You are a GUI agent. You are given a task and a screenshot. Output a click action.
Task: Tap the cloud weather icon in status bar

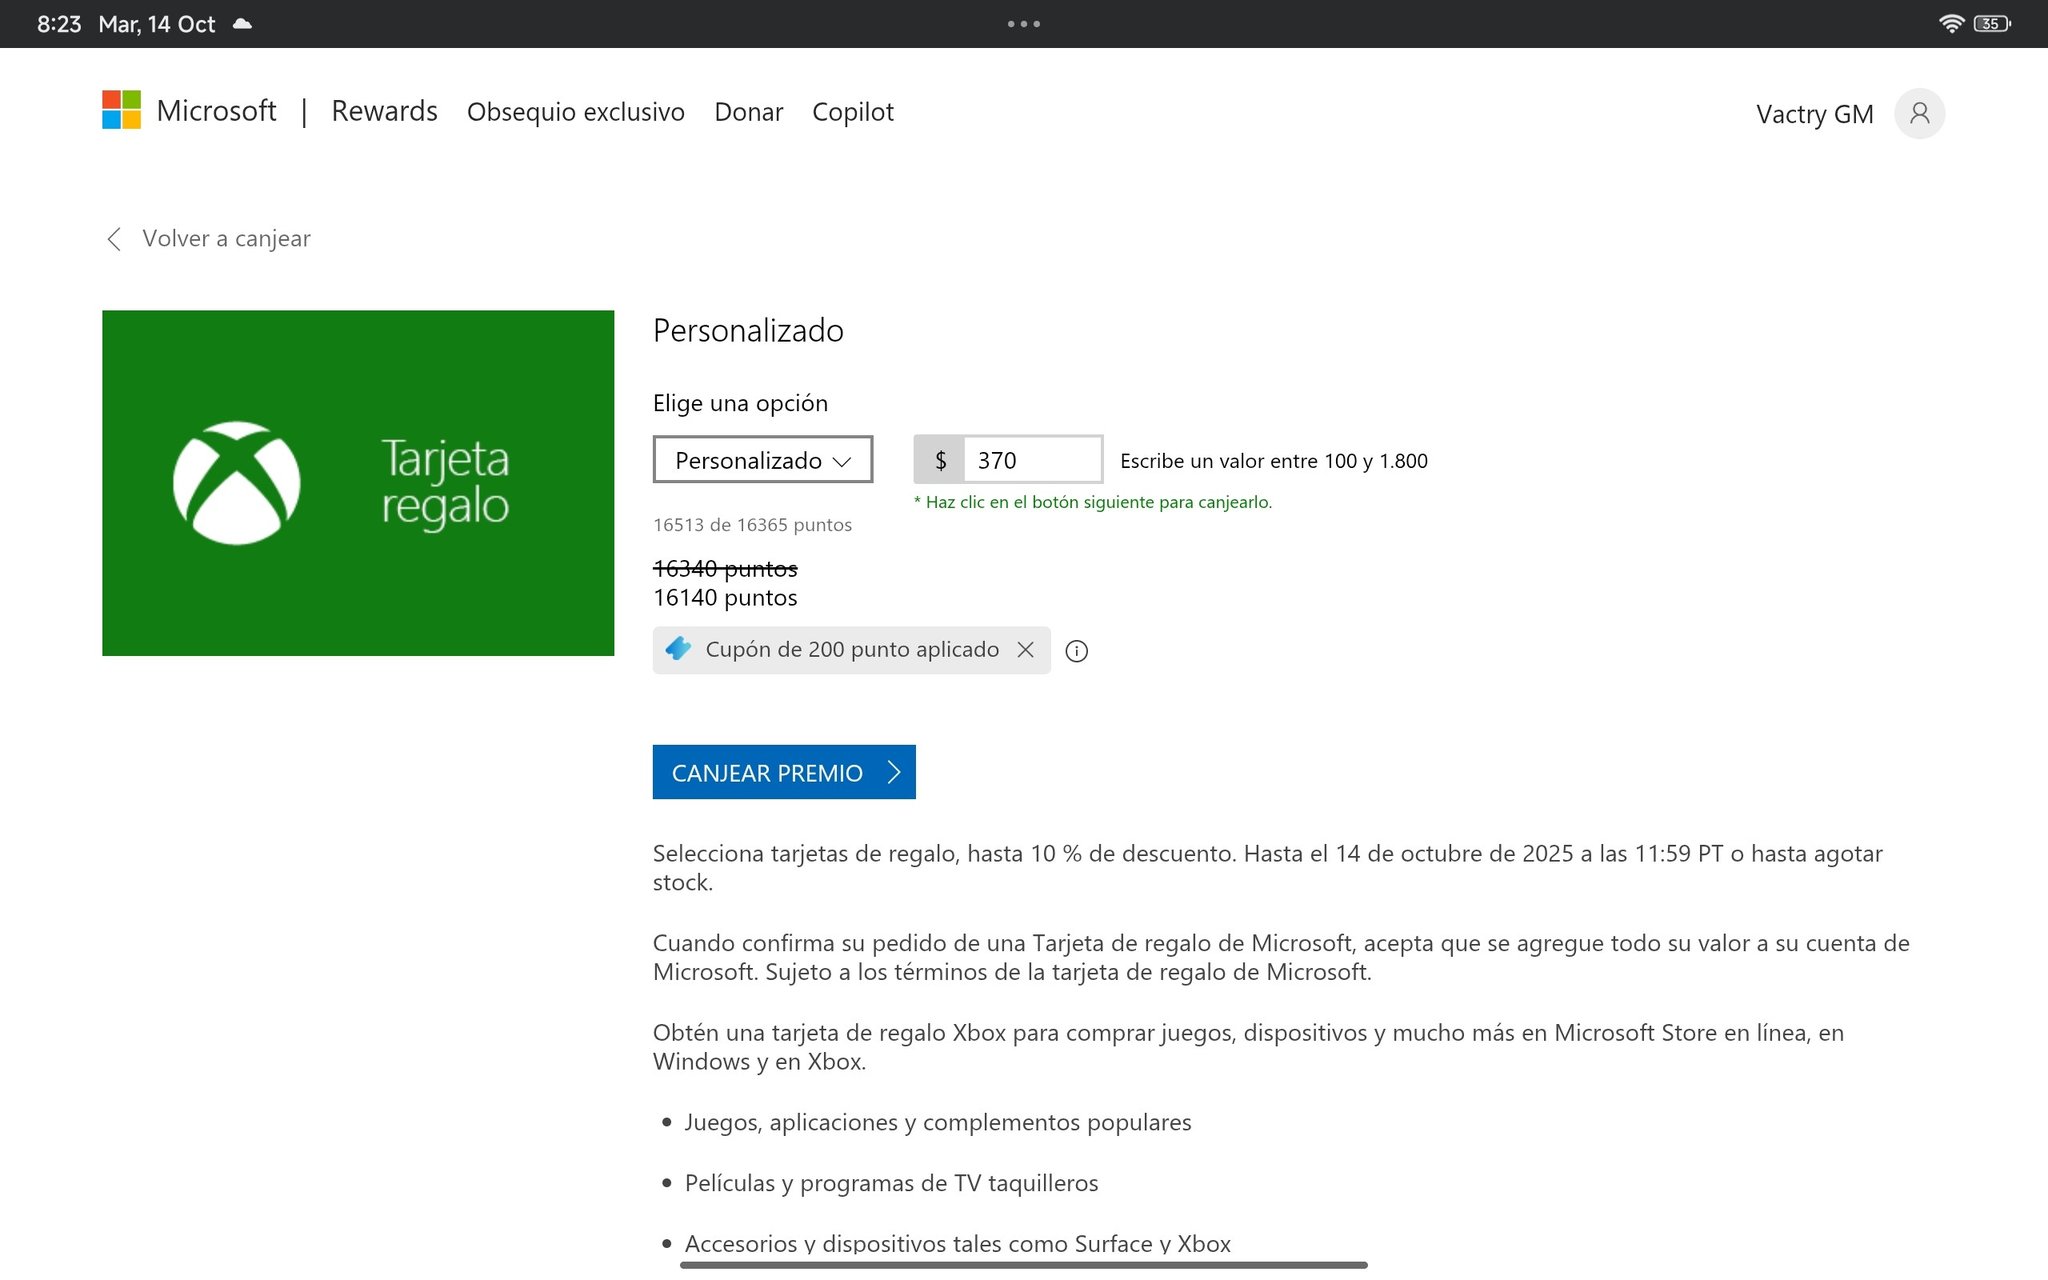coord(242,24)
